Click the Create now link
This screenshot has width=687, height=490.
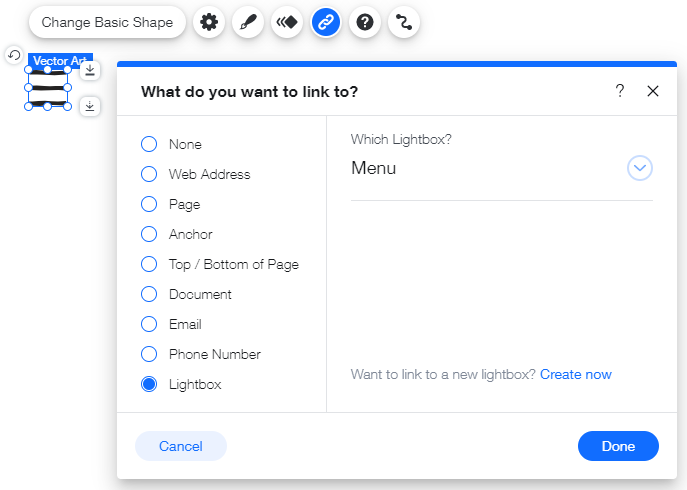tap(576, 374)
